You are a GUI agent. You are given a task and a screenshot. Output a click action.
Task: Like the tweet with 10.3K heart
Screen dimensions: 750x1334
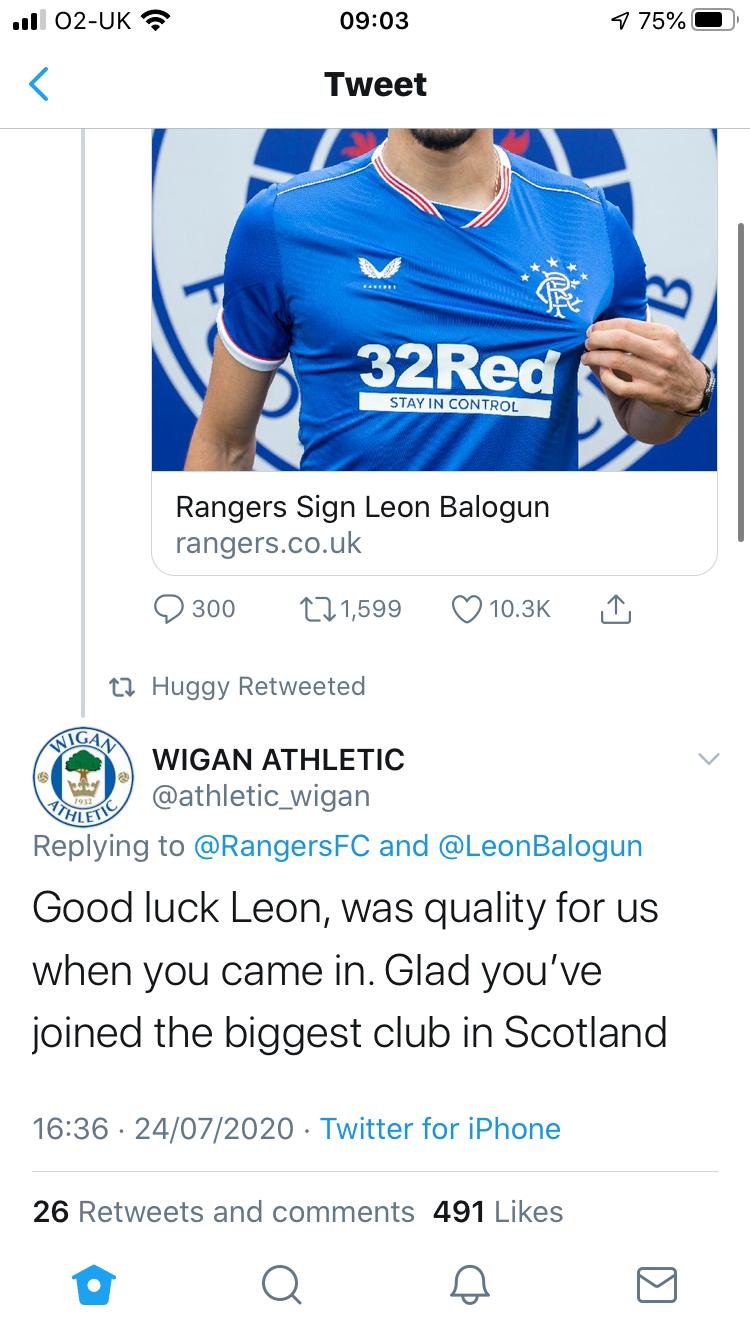467,609
